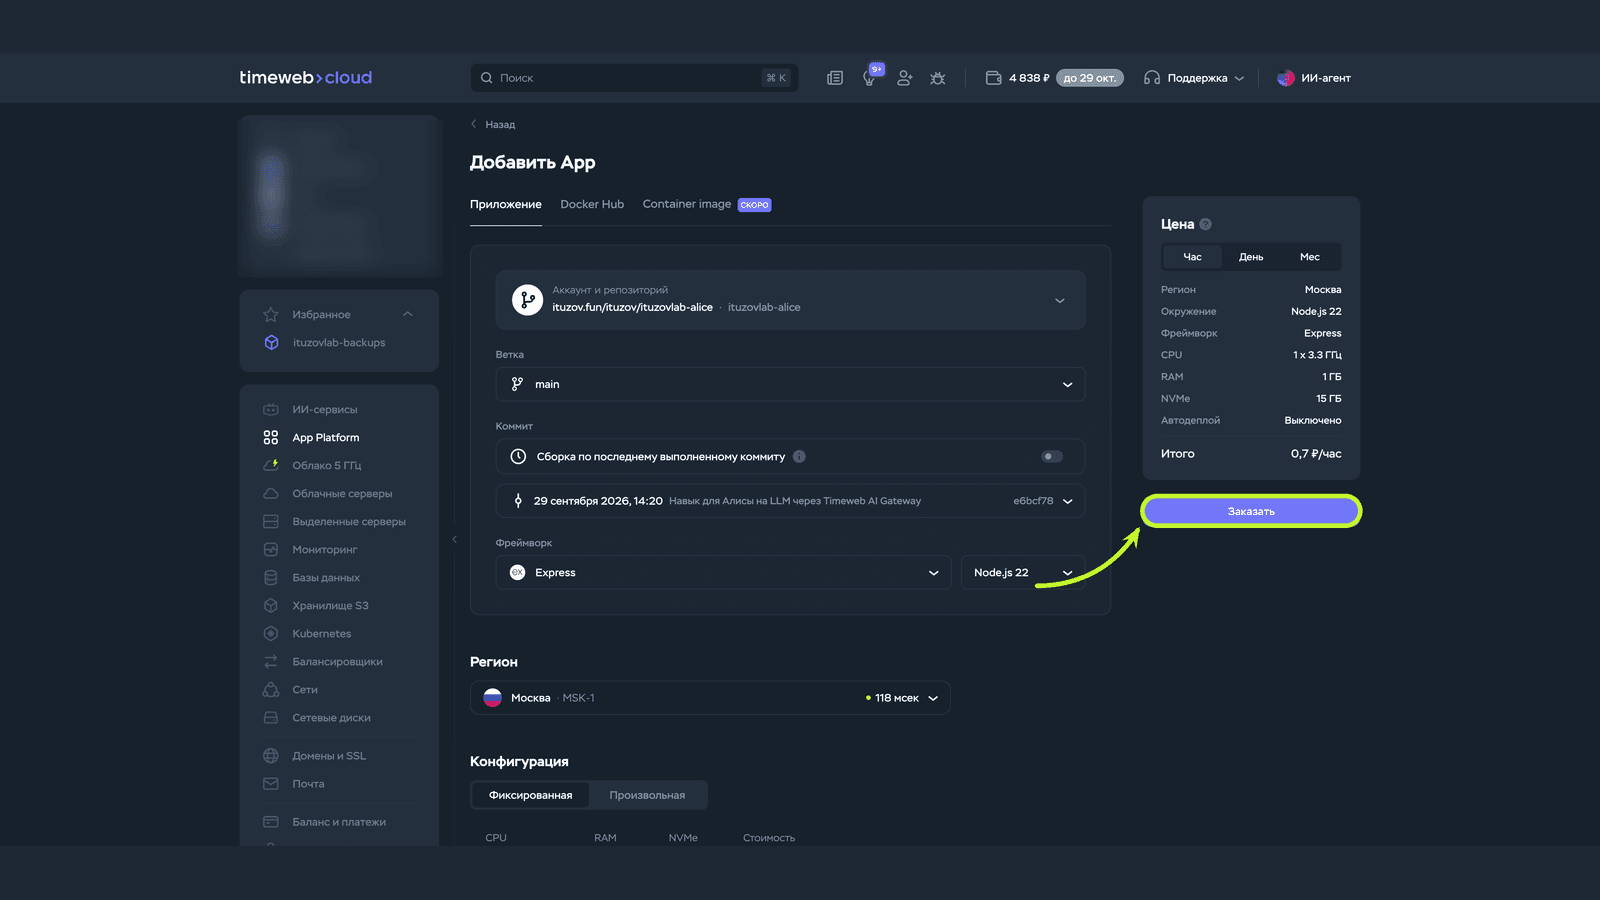Open Мониторинг in the sidebar
1600x900 pixels.
324,550
